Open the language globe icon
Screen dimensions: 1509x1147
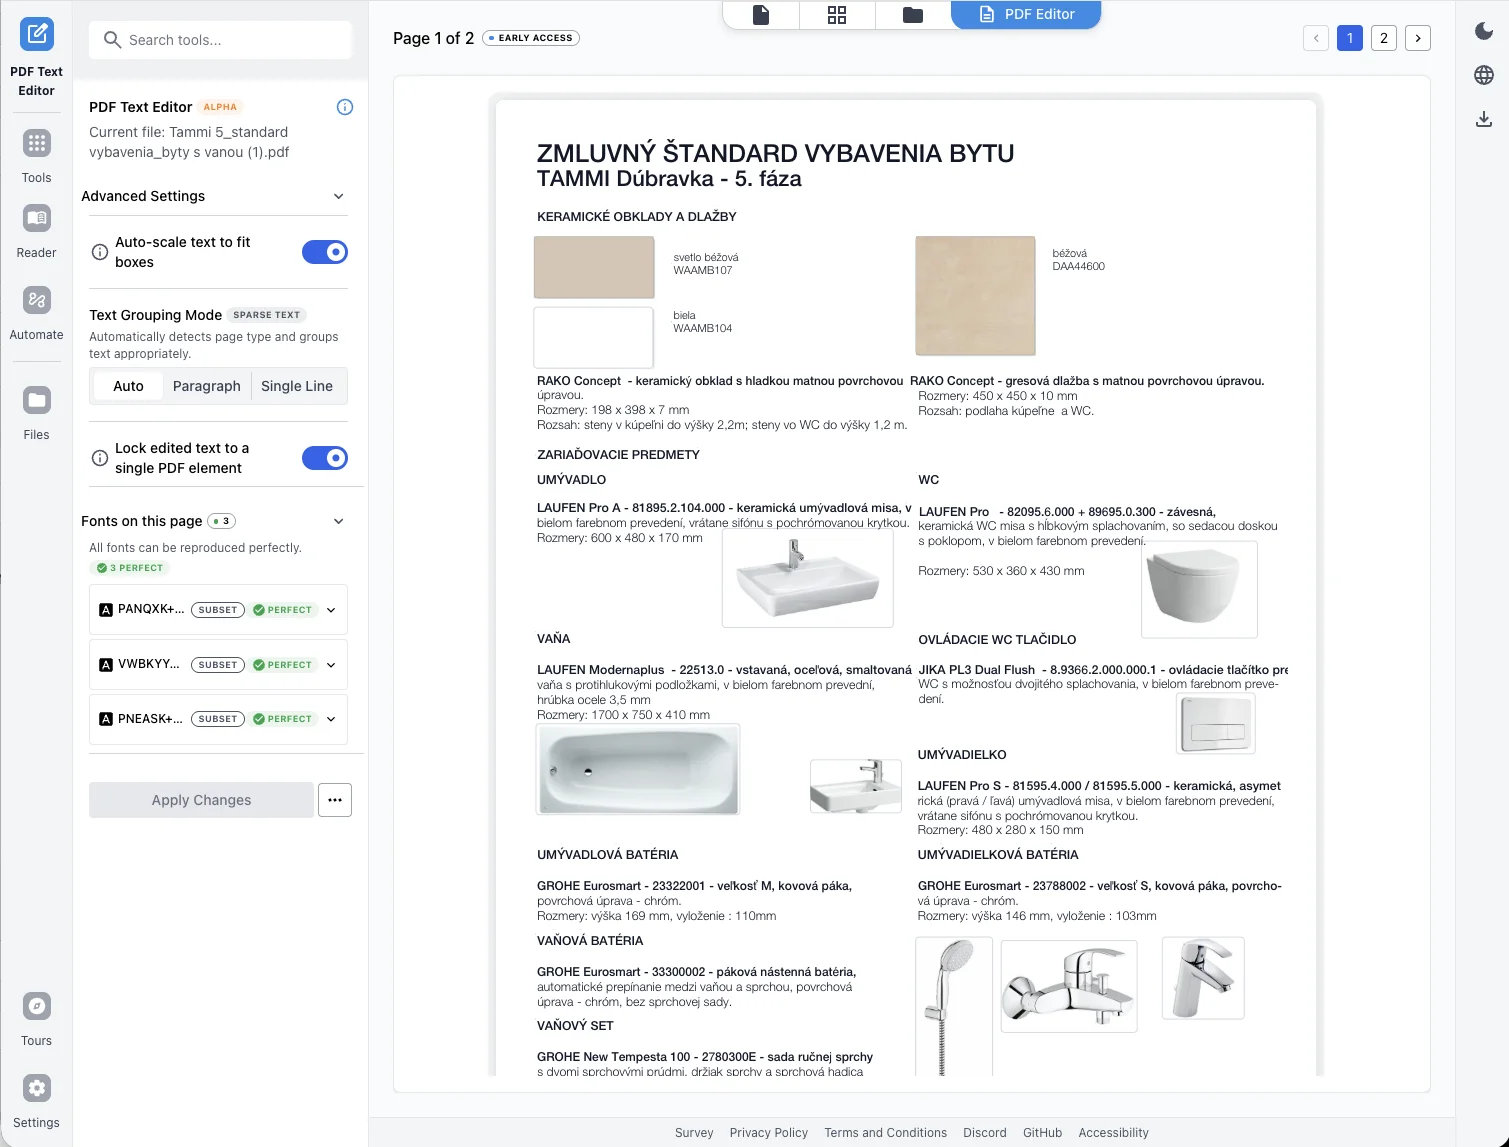(x=1484, y=75)
